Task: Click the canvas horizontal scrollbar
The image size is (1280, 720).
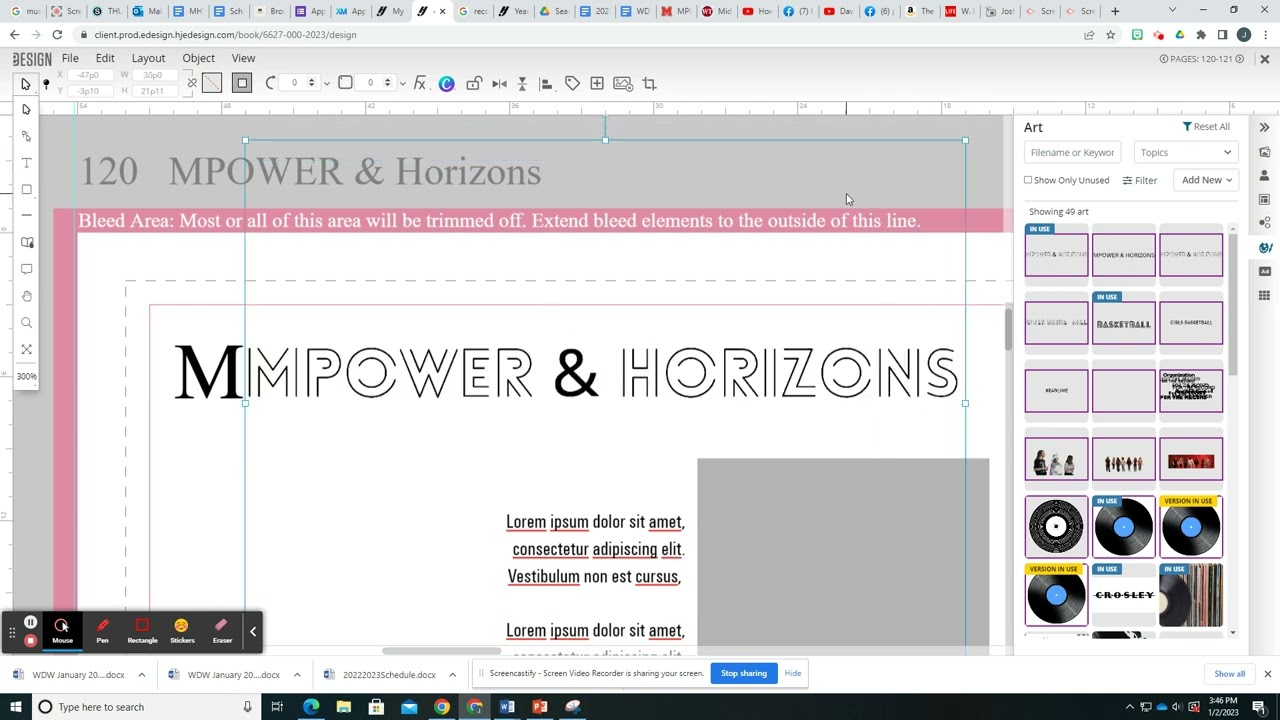Action: (x=441, y=651)
